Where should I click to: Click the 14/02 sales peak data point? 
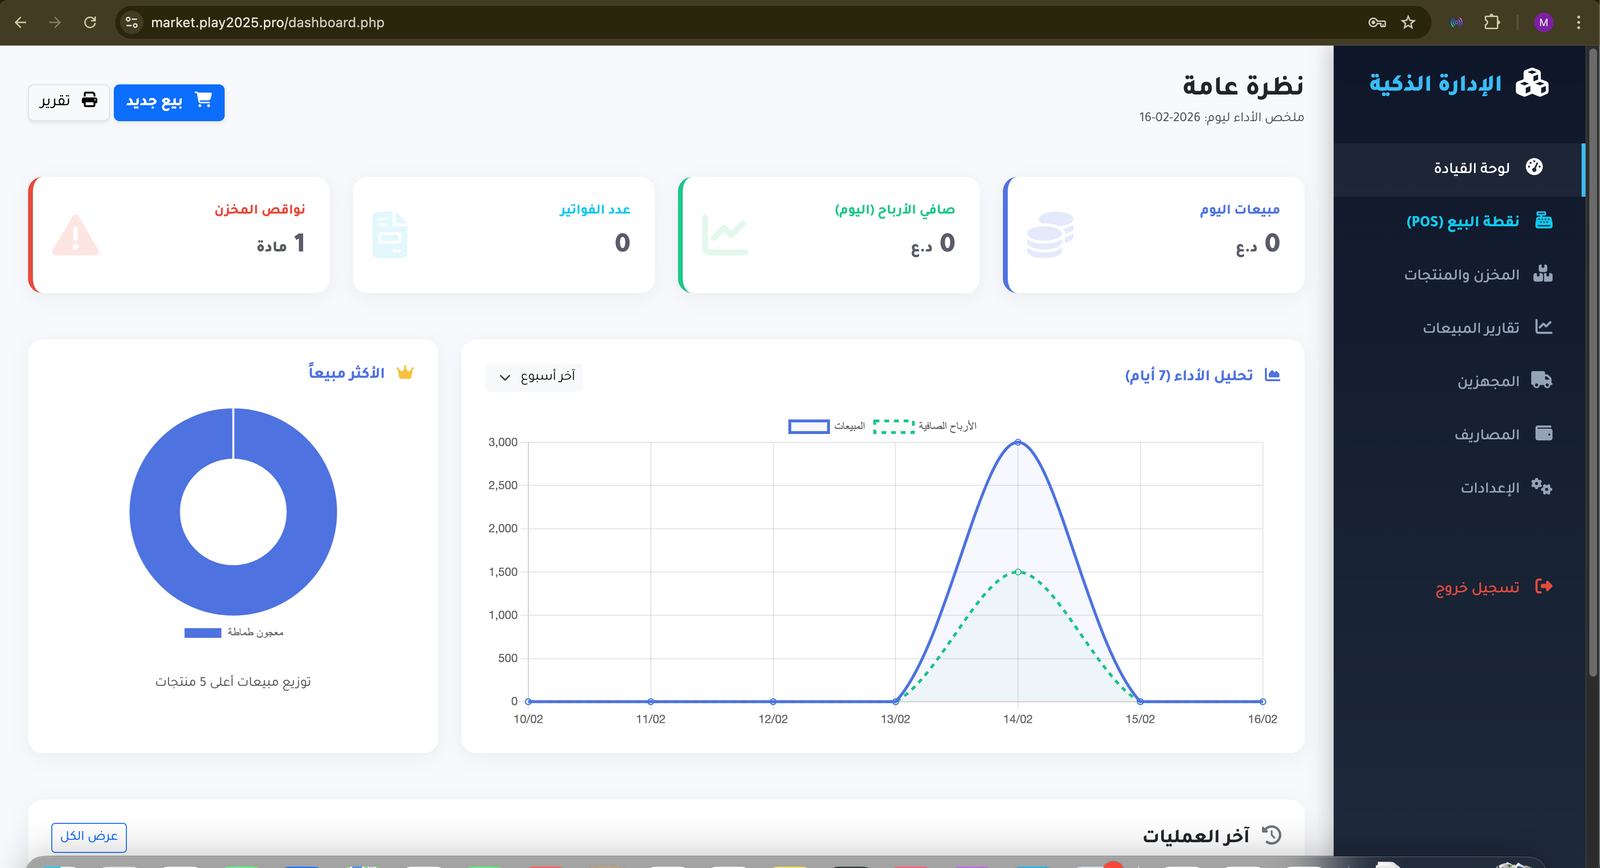click(1018, 442)
